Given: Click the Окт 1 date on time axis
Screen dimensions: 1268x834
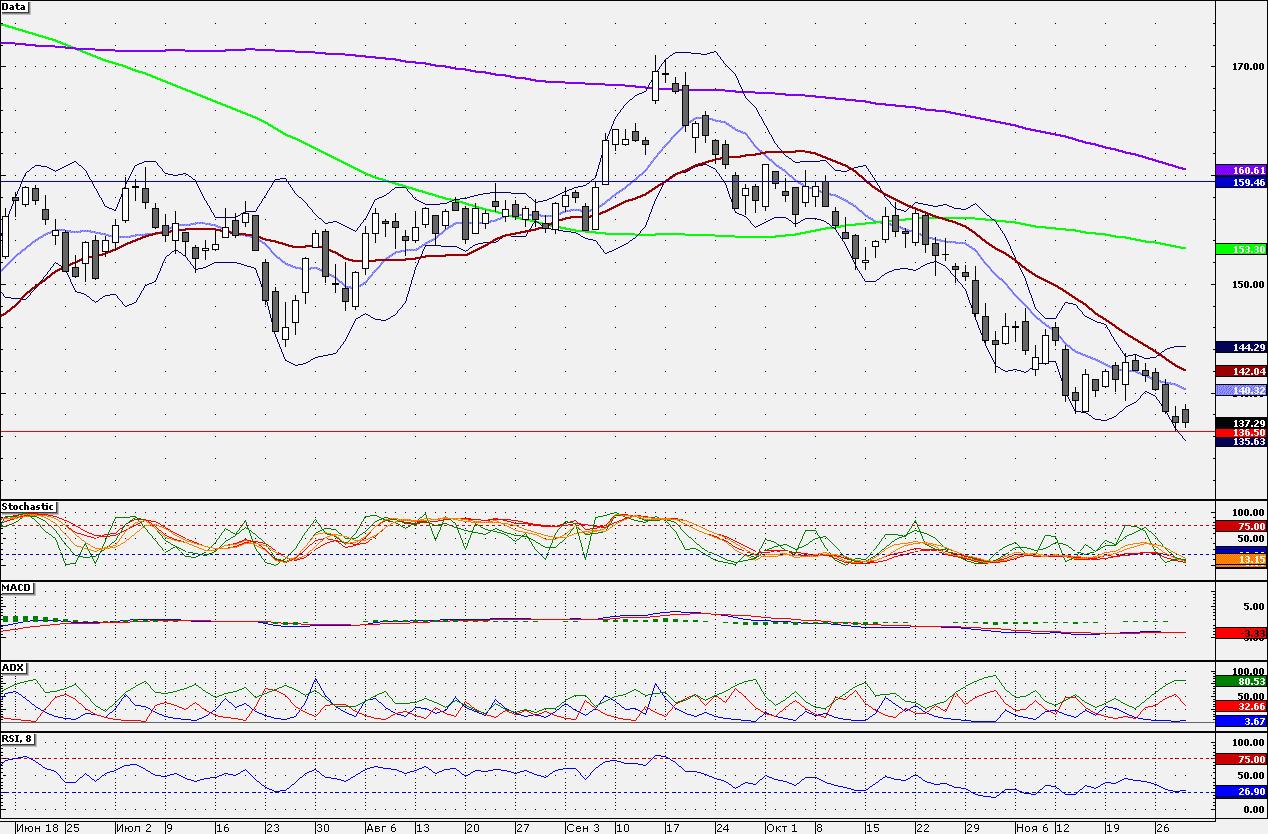Looking at the screenshot, I should tap(781, 828).
